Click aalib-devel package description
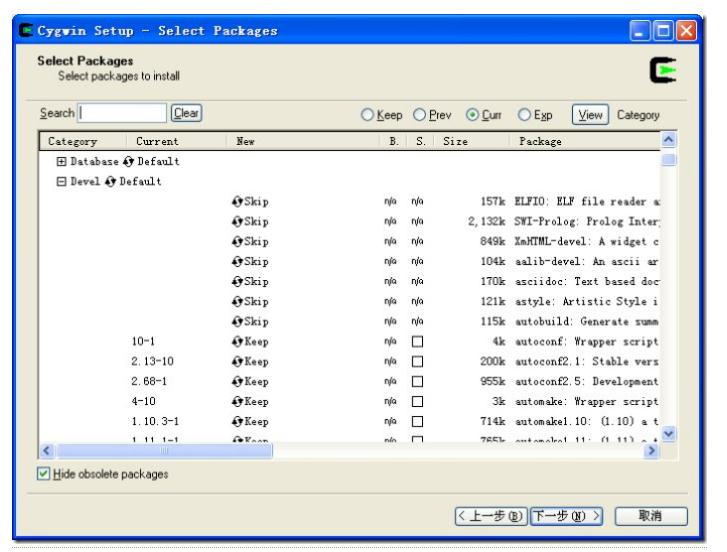The height and width of the screenshot is (552, 727). pyautogui.click(x=587, y=261)
